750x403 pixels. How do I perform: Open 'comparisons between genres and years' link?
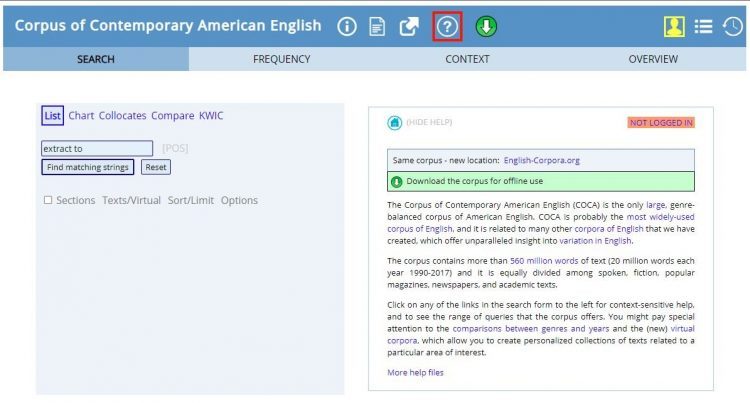point(531,328)
